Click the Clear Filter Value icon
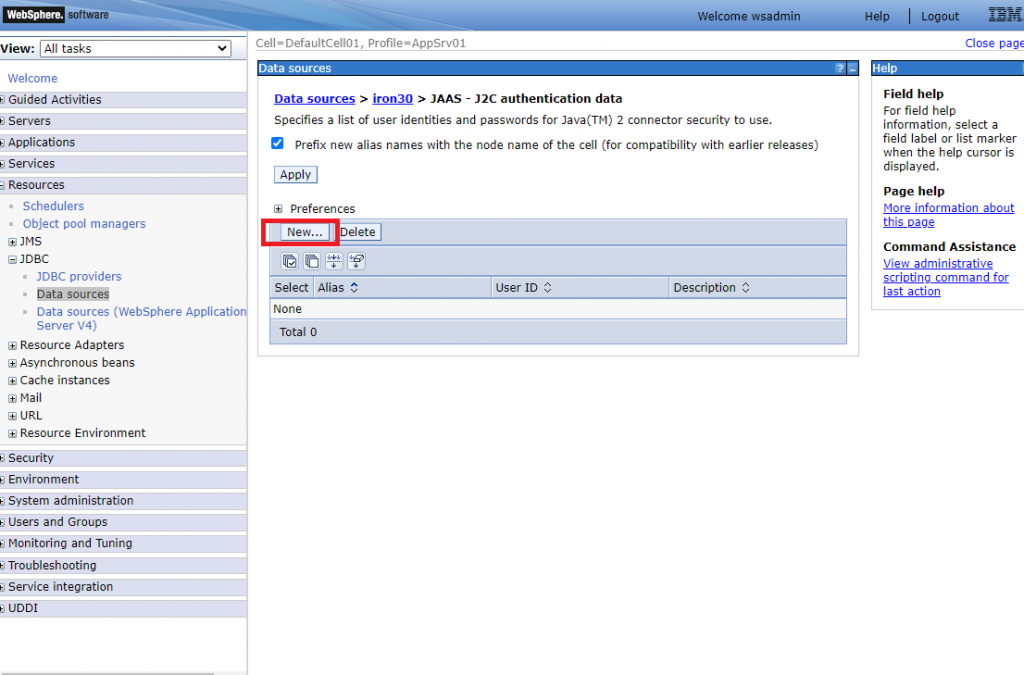This screenshot has width=1024, height=675. tap(356, 261)
